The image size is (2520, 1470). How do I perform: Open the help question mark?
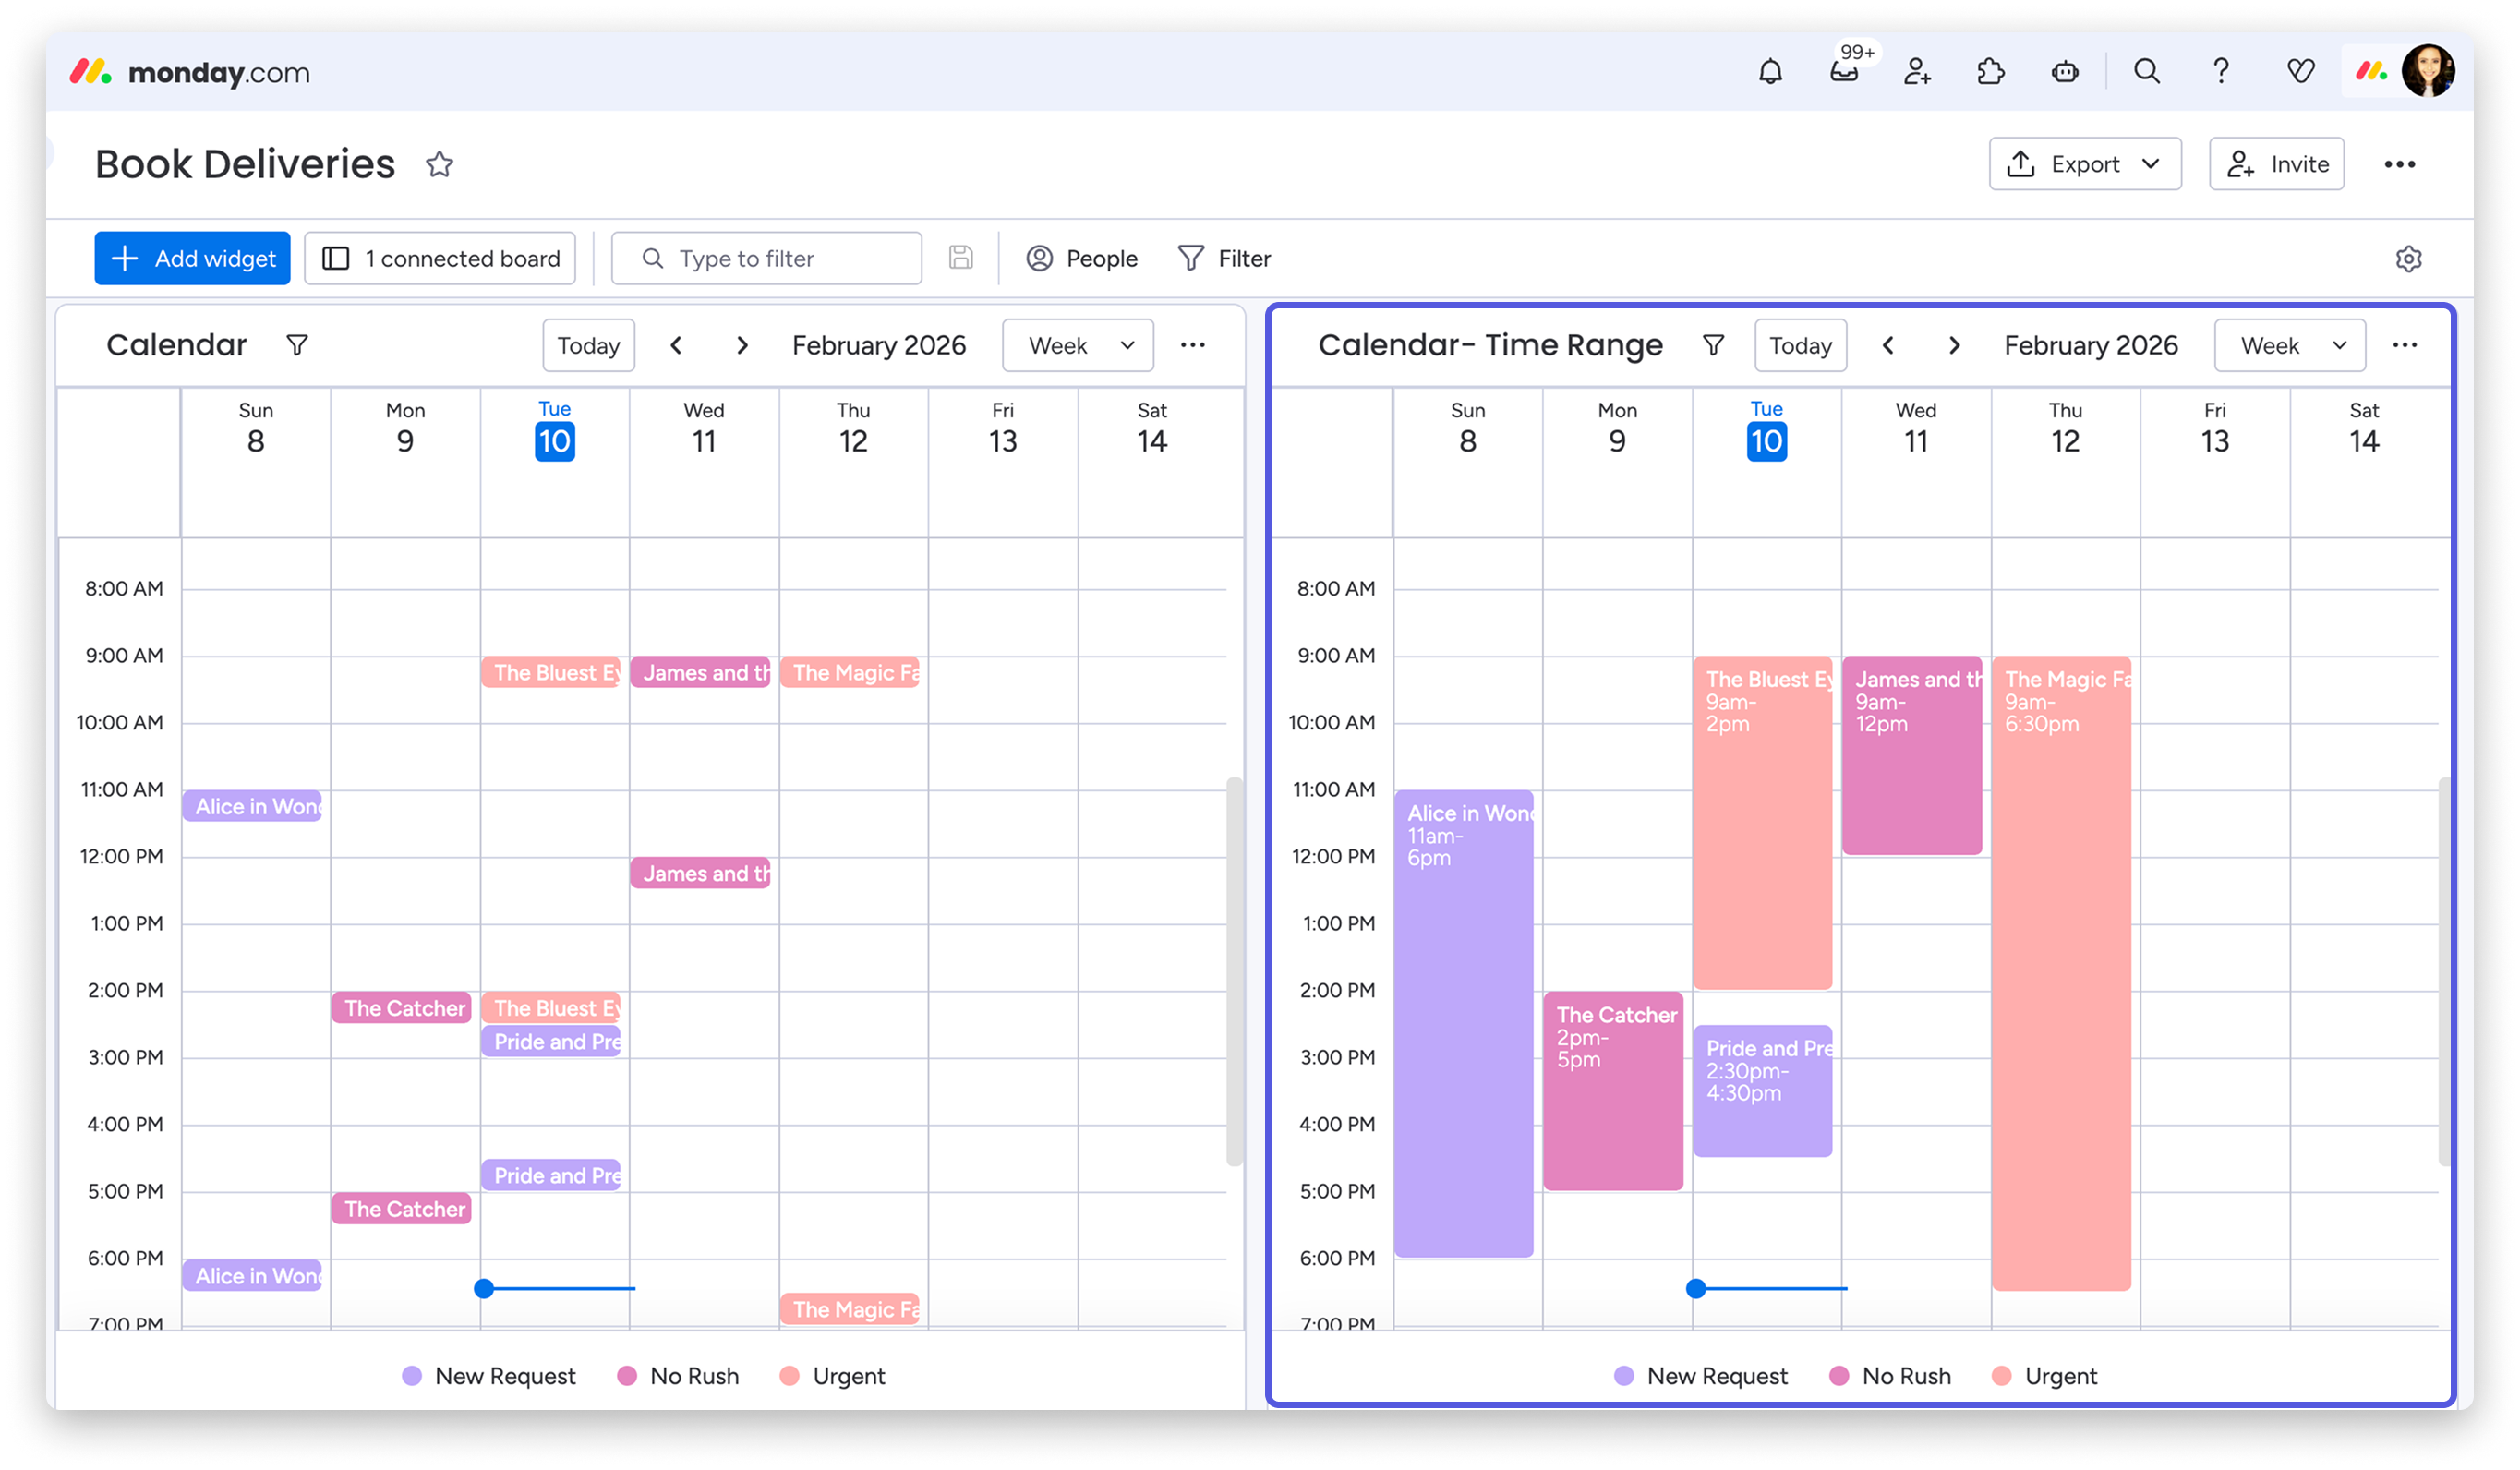[x=2221, y=72]
